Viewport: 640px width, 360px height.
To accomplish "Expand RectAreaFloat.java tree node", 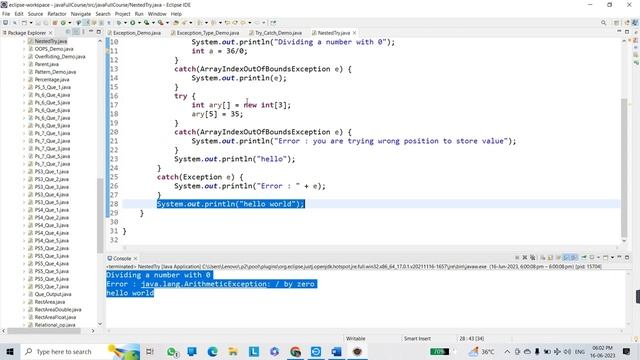I will 24,317.
